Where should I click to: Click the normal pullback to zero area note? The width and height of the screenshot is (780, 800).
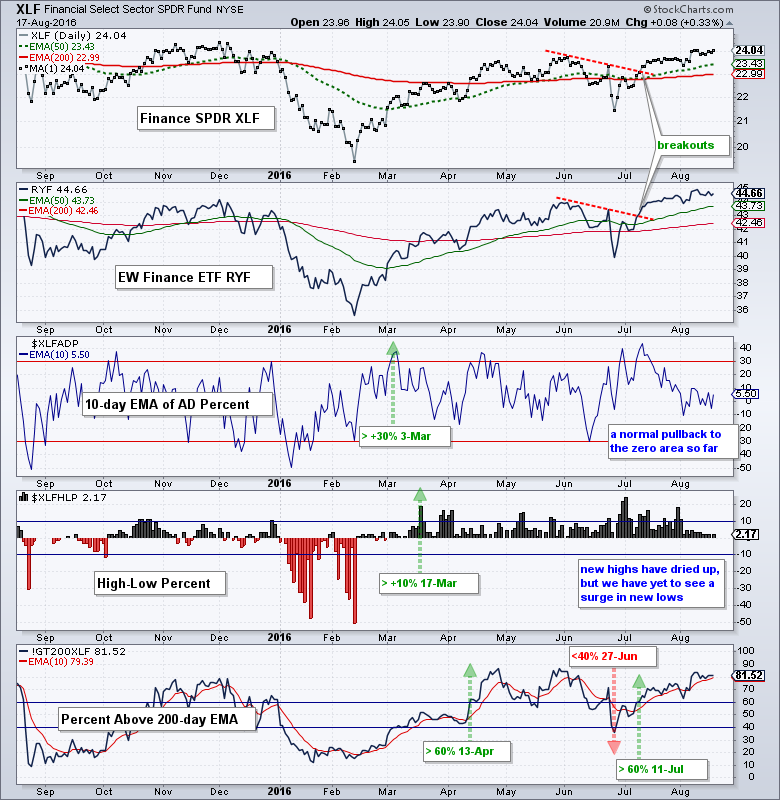(672, 442)
